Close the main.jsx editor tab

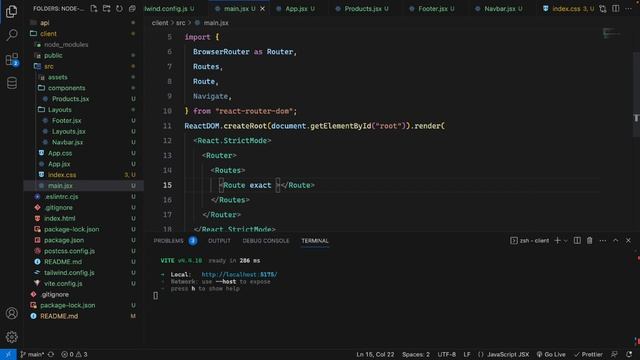(262, 9)
